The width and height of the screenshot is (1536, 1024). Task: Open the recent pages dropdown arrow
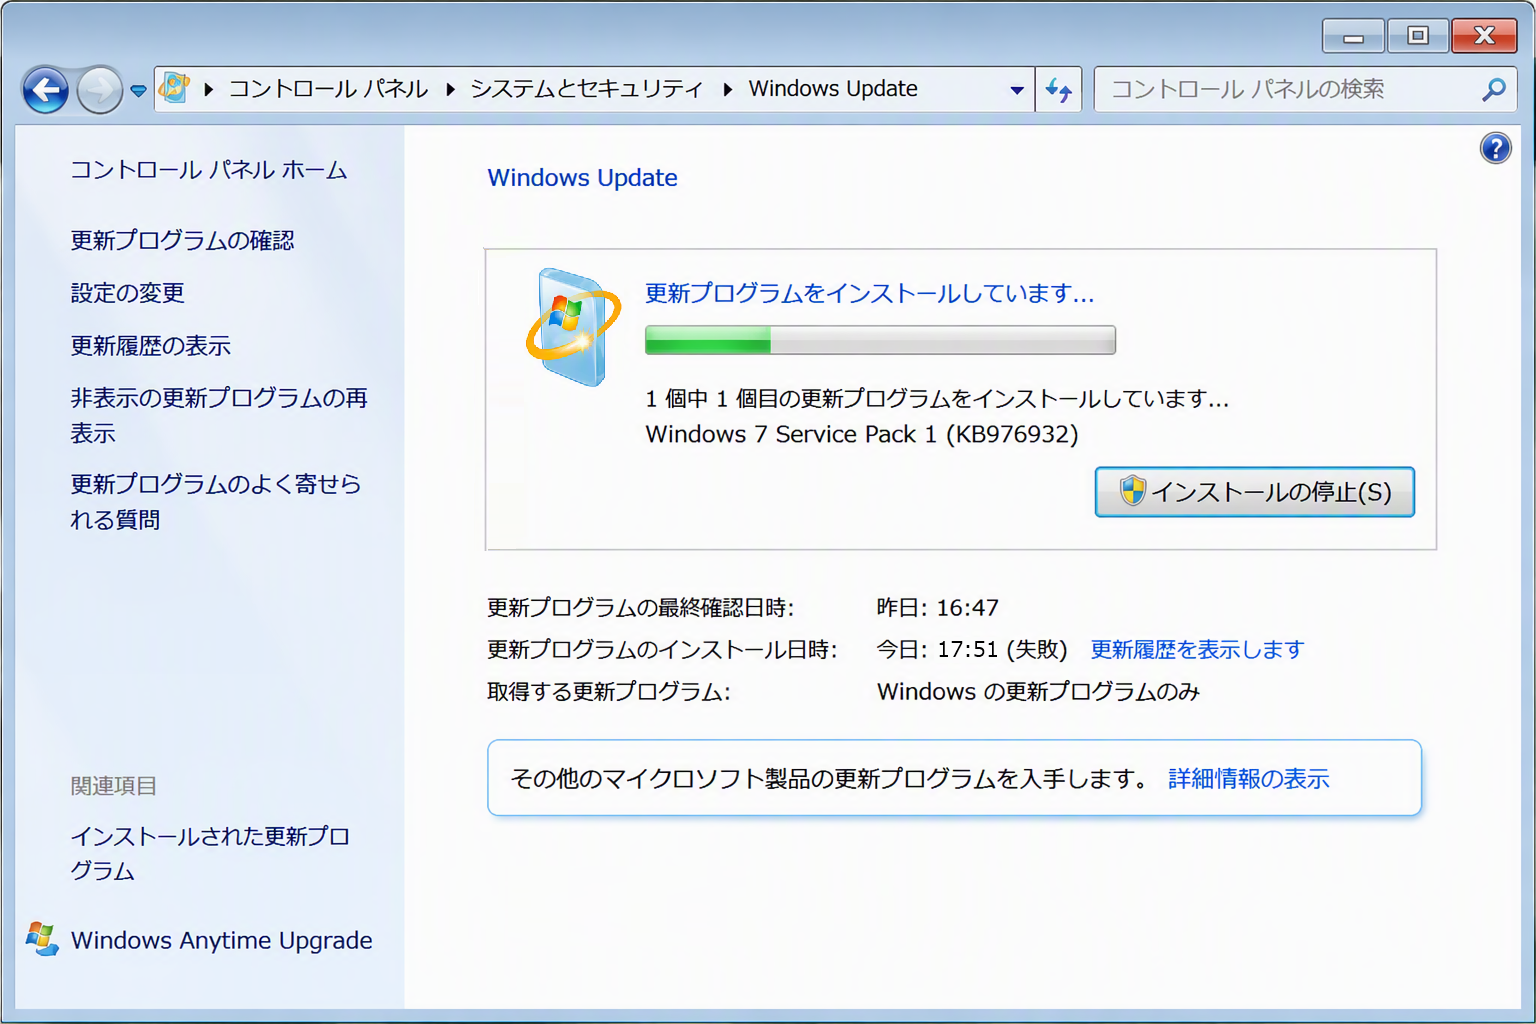pyautogui.click(x=138, y=91)
